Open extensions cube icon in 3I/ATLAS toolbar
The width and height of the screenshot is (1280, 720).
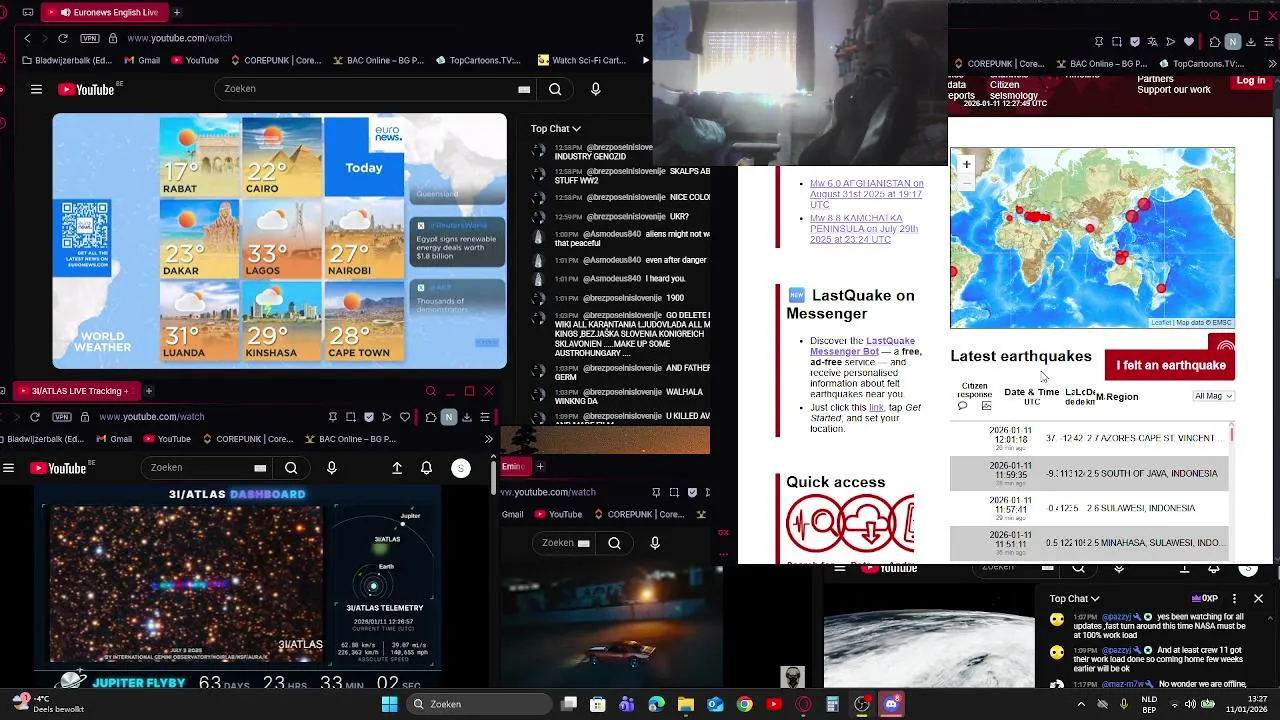pos(430,417)
